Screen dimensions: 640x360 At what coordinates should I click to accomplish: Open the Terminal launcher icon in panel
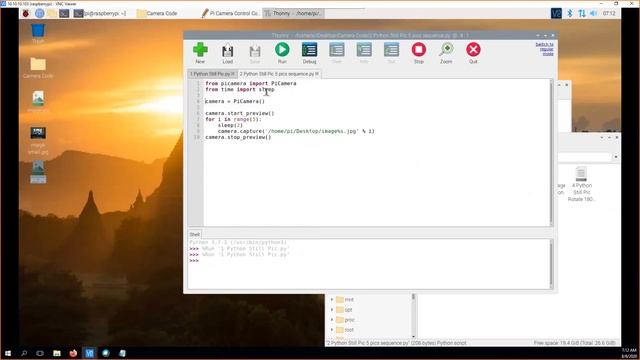(64, 13)
